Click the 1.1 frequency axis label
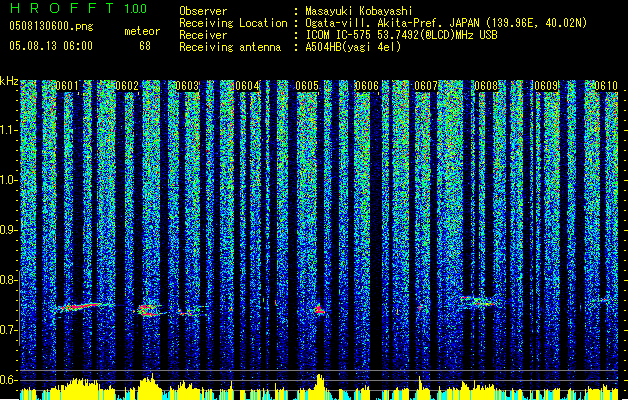The height and width of the screenshot is (400, 629). coord(9,130)
